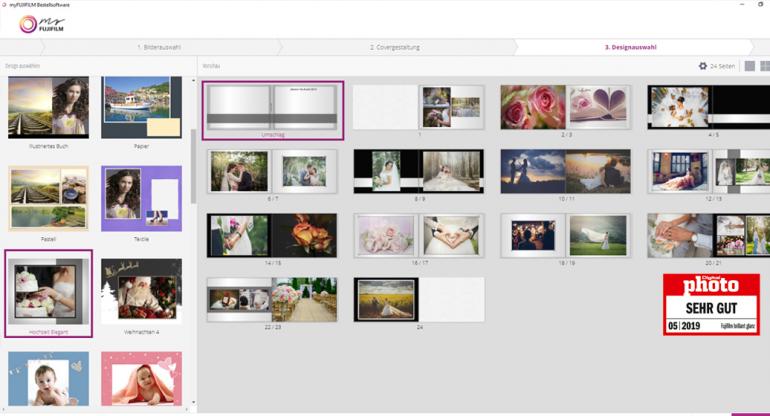Viewport: 770px width, 416px height.
Task: Open pages 12/13 spread preview
Action: (709, 171)
